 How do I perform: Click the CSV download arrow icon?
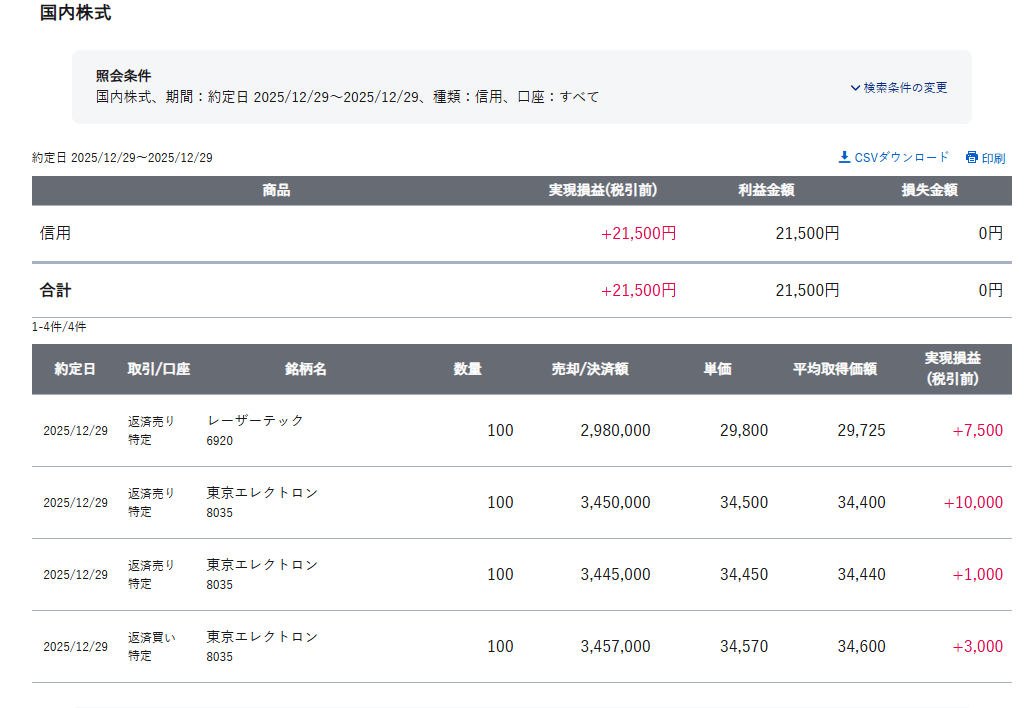click(x=844, y=157)
